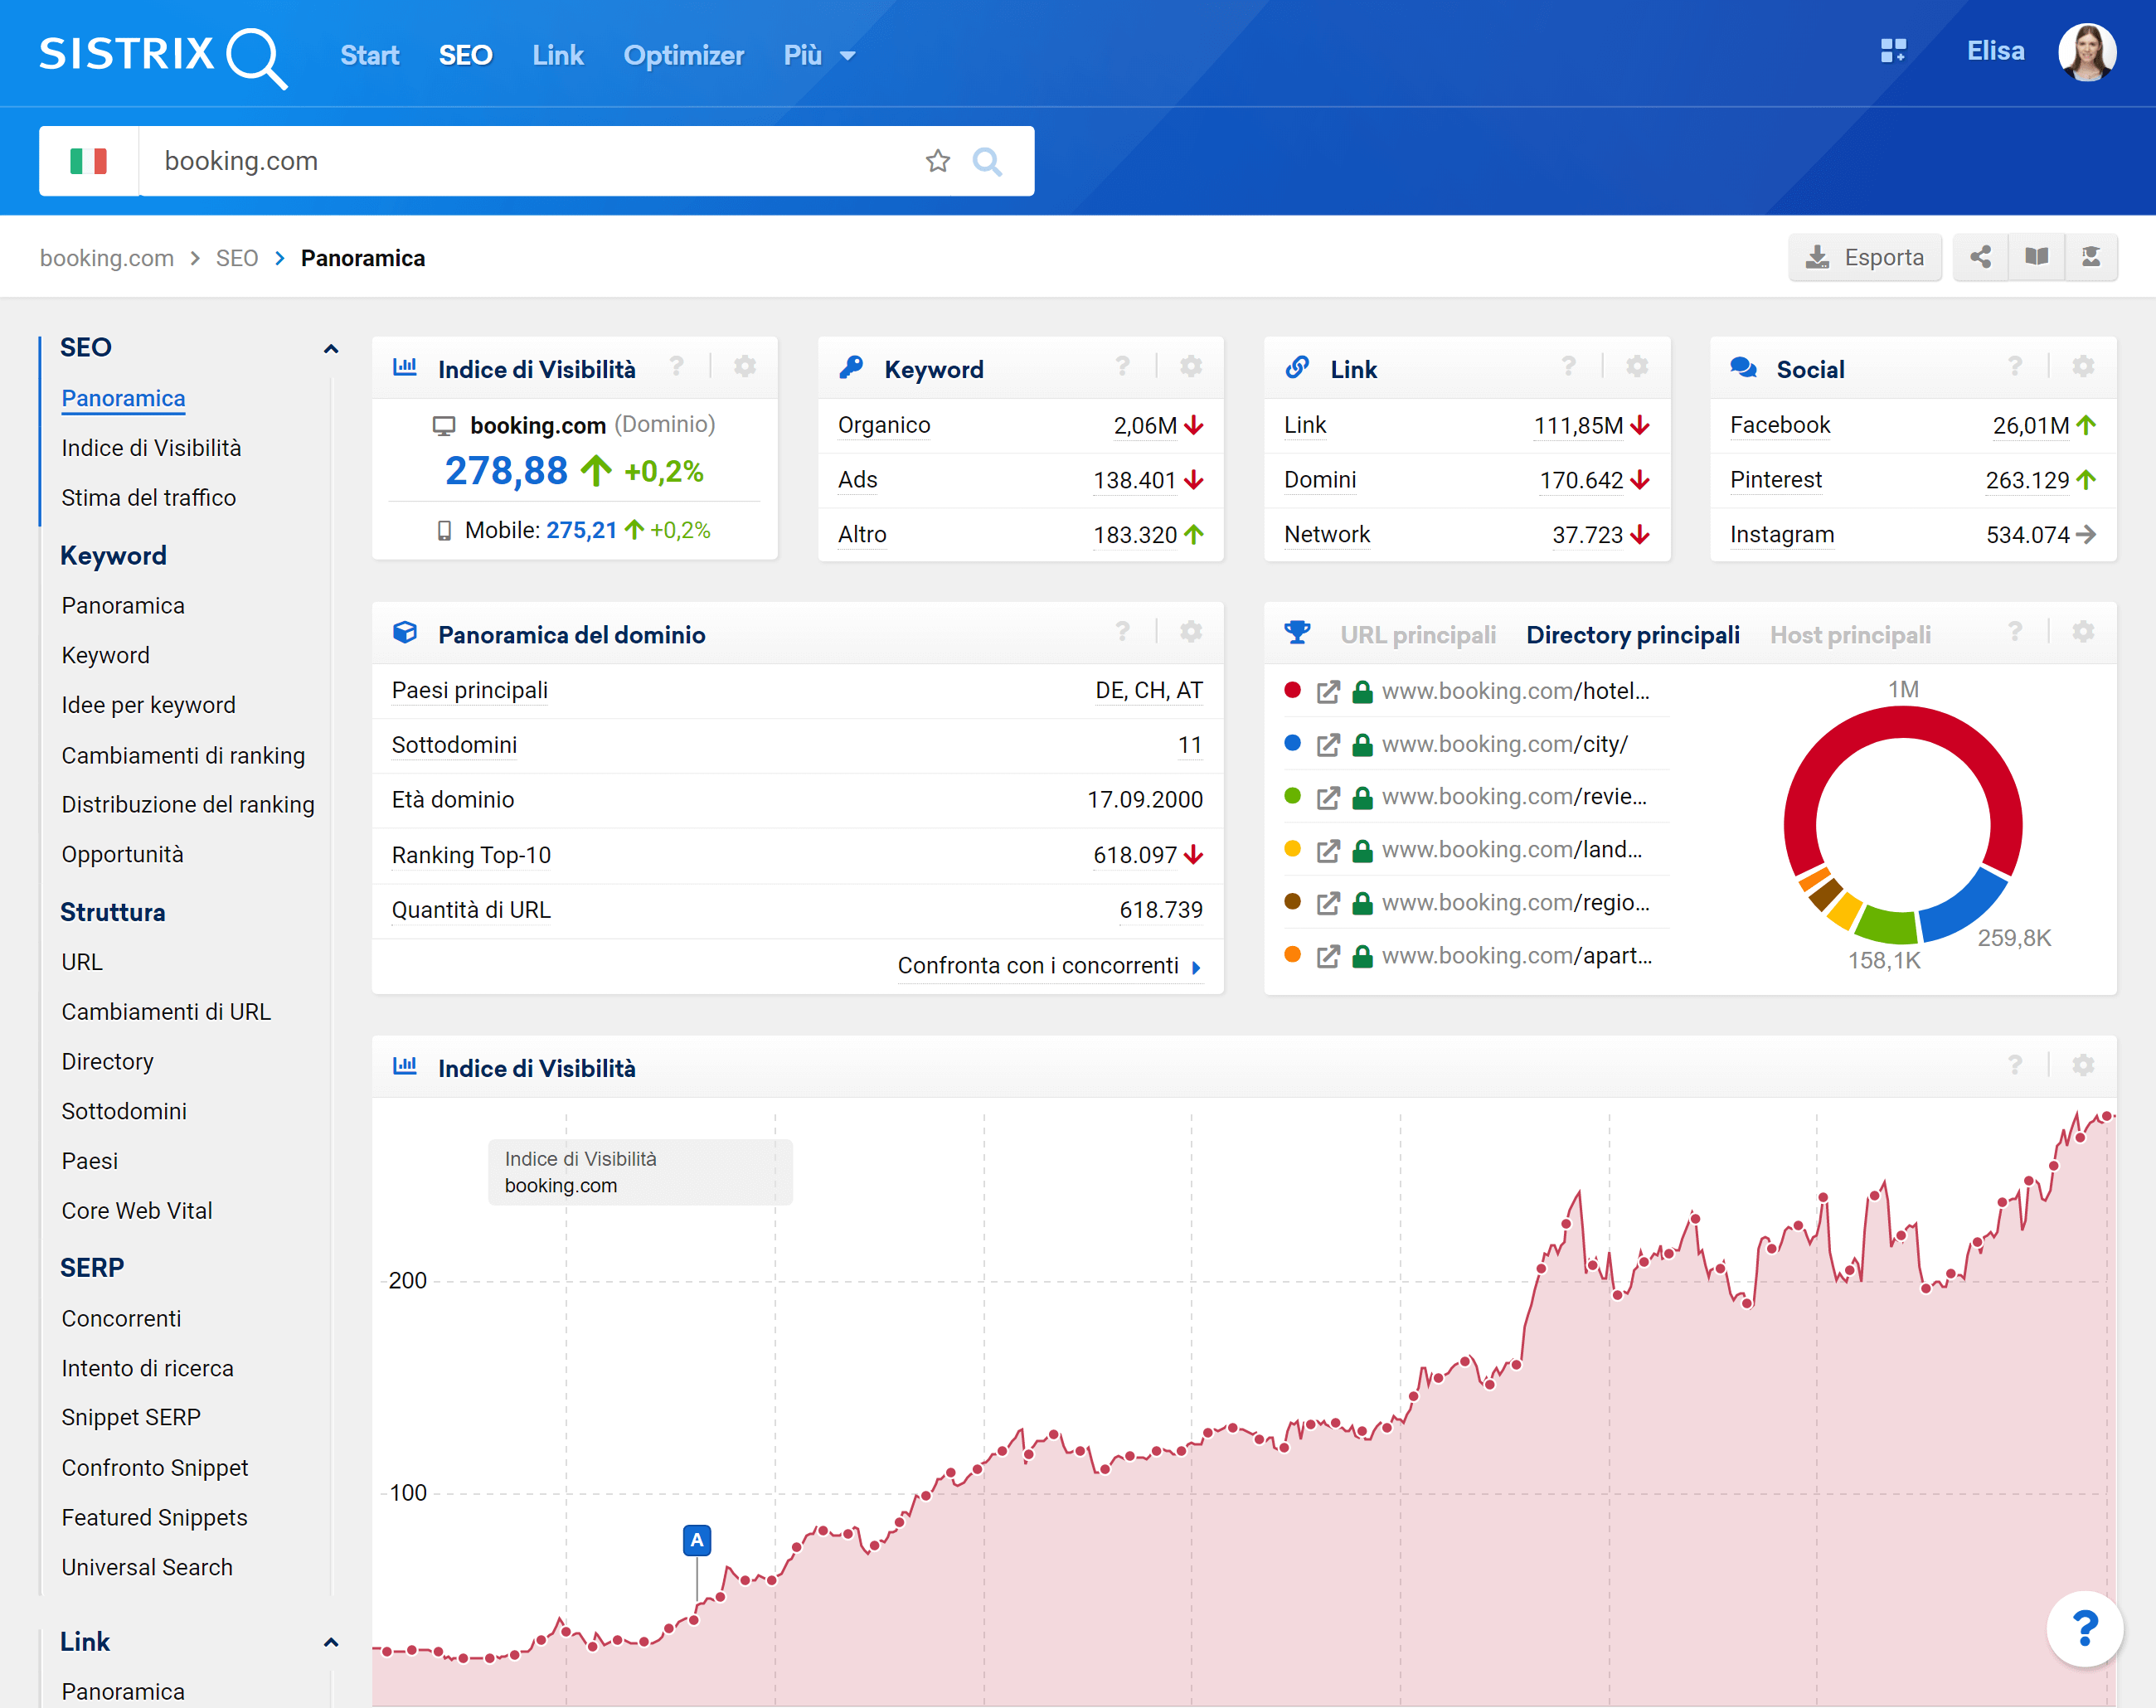Open settings gear of Directory principali box
This screenshot has height=1708, width=2156.
coord(2083,632)
